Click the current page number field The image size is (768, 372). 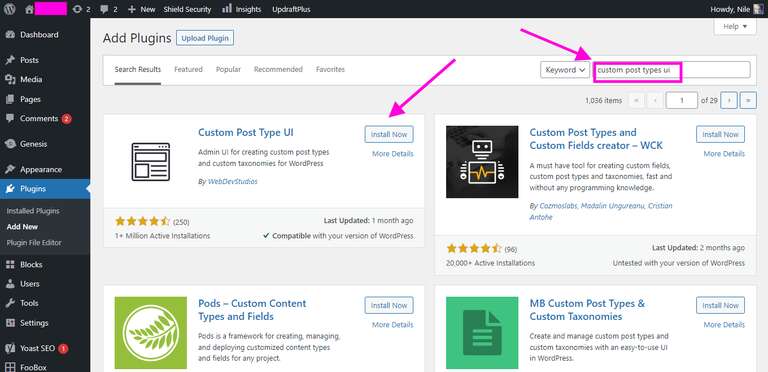[681, 100]
